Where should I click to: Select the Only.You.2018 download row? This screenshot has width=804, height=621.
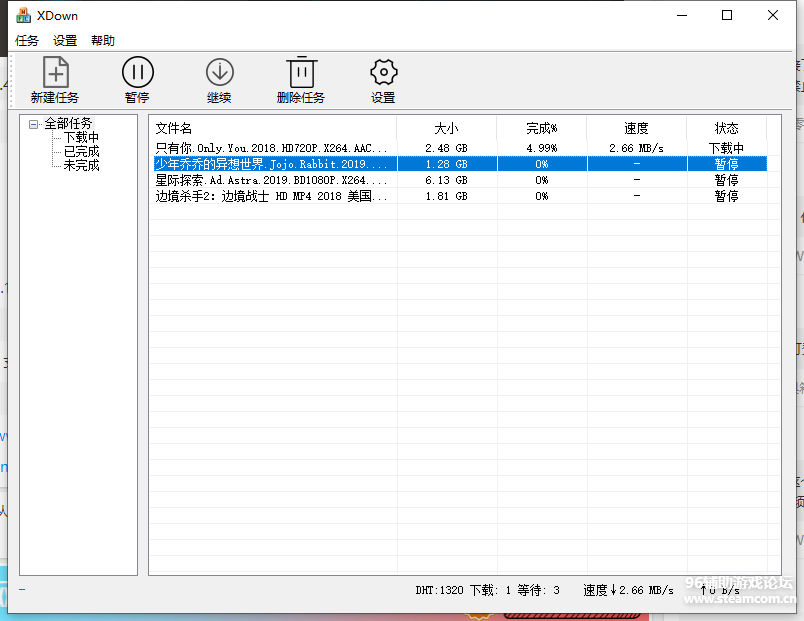click(x=271, y=148)
